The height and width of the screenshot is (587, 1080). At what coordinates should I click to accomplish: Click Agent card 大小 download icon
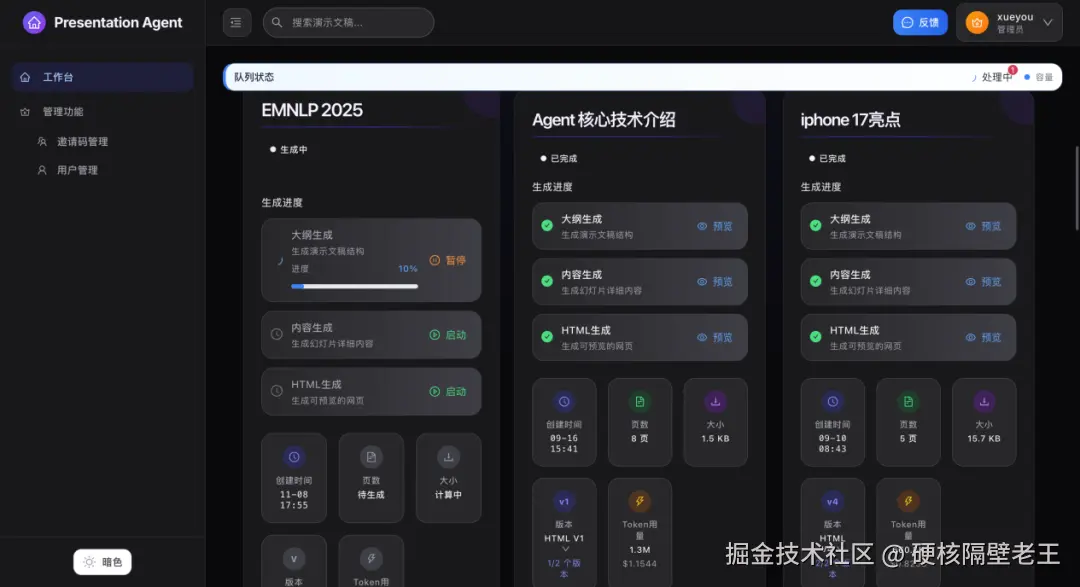[716, 402]
